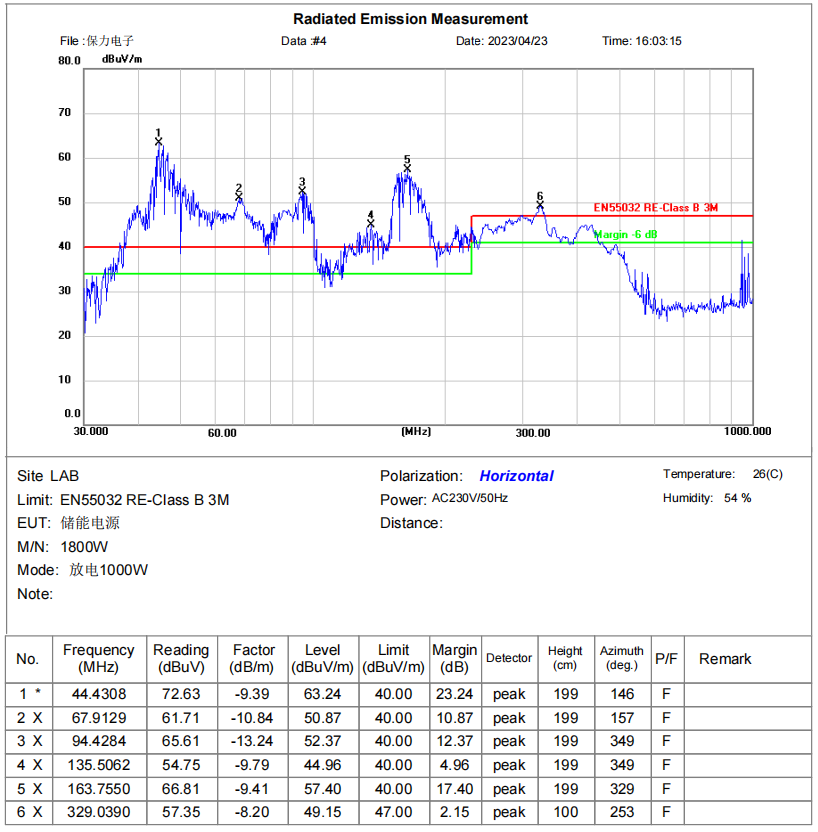This screenshot has height=832, width=818.
Task: Select peak marker 6 above the limit line
Action: click(540, 205)
